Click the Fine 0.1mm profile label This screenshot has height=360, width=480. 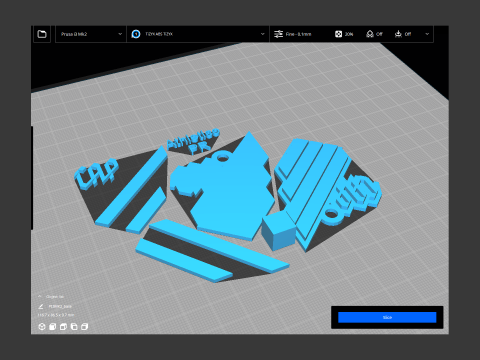pyautogui.click(x=298, y=34)
